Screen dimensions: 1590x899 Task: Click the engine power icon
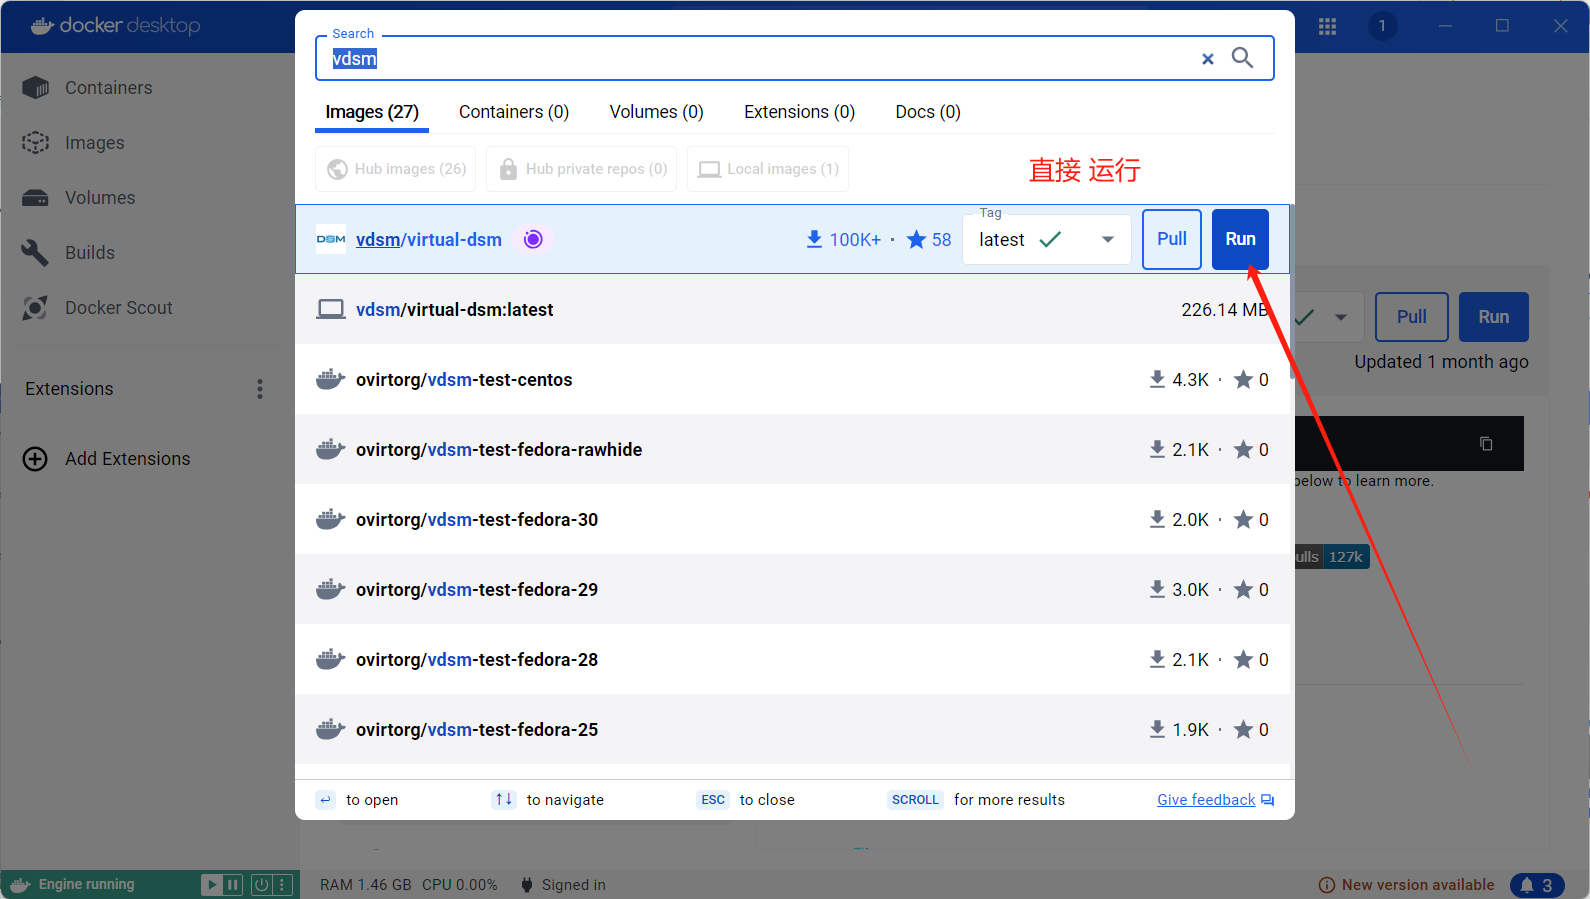coord(261,885)
